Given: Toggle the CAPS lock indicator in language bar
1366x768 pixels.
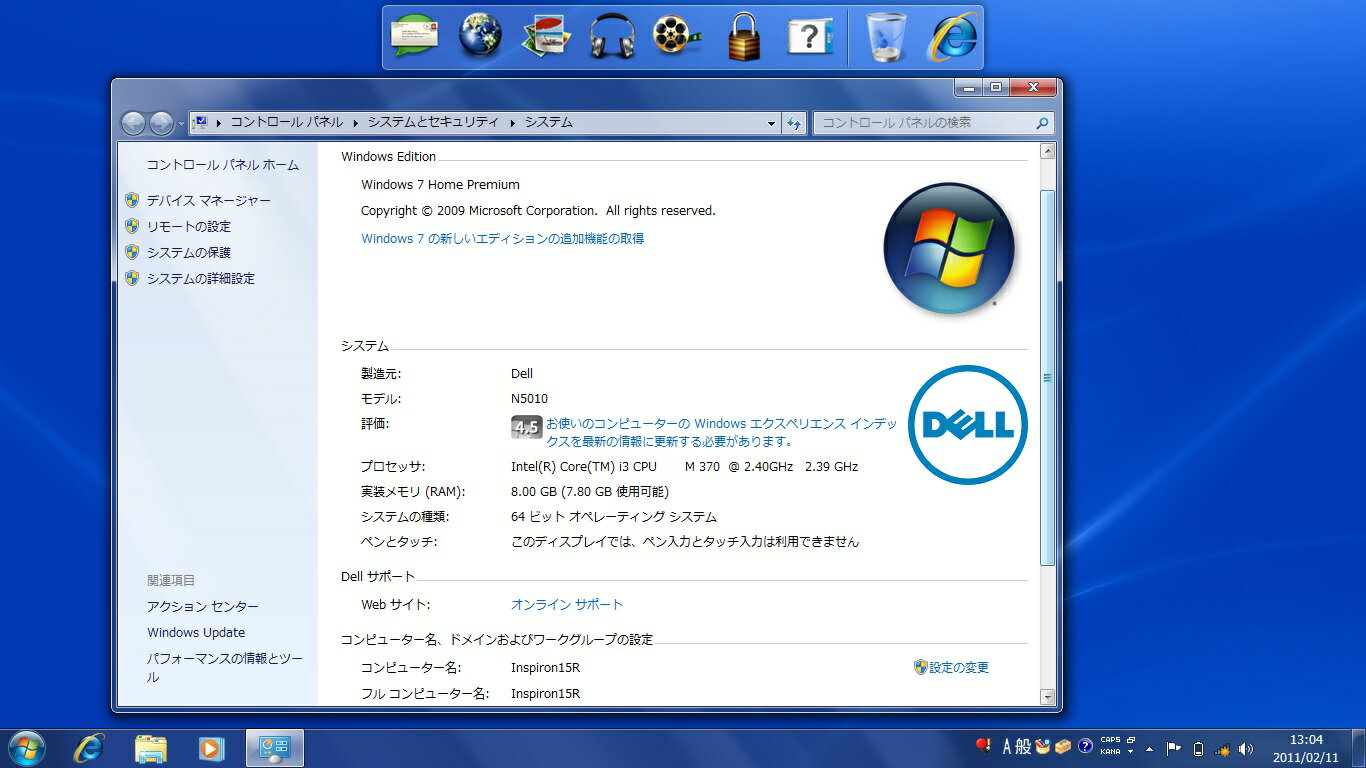Looking at the screenshot, I should (1110, 741).
